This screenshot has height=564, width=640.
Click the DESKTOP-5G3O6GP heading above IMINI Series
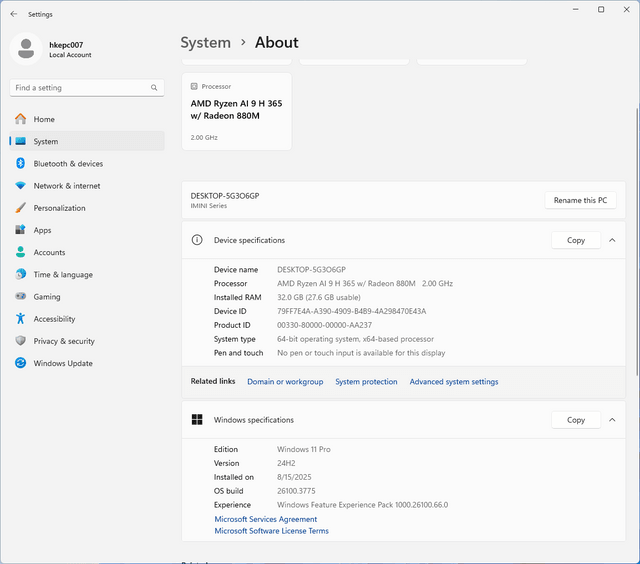[x=225, y=196]
